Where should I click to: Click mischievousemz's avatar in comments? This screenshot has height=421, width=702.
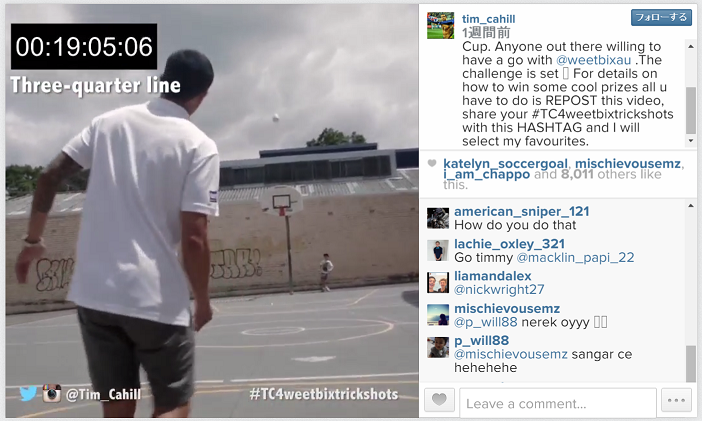pyautogui.click(x=438, y=315)
